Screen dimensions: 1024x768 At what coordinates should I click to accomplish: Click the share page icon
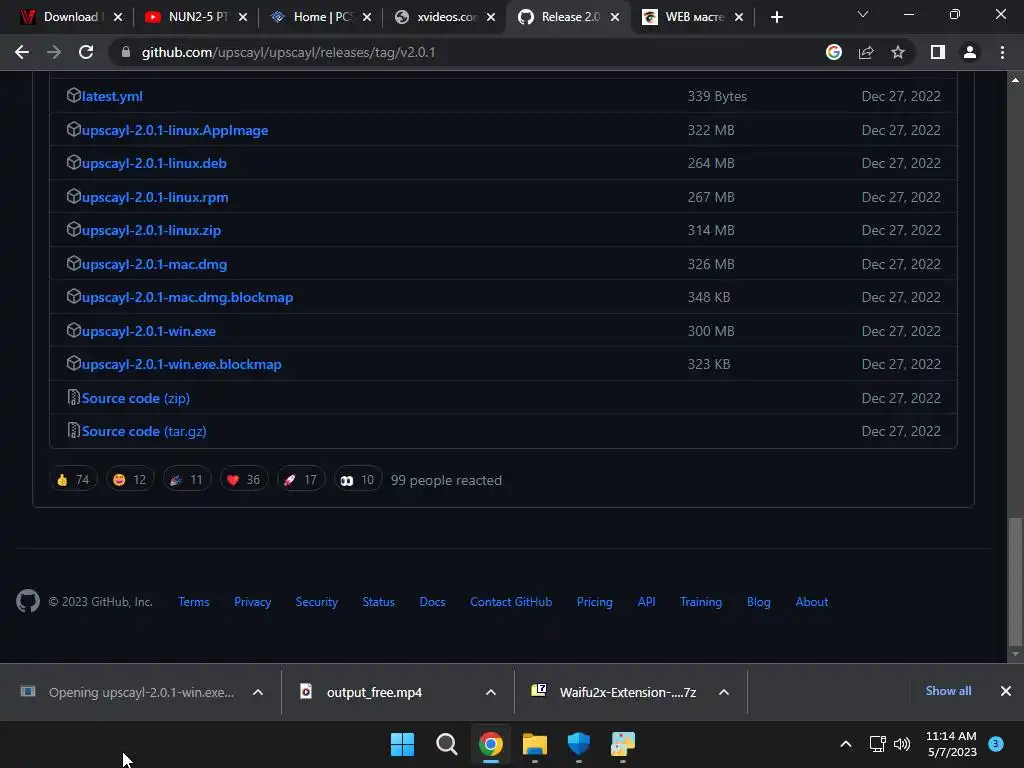point(866,52)
